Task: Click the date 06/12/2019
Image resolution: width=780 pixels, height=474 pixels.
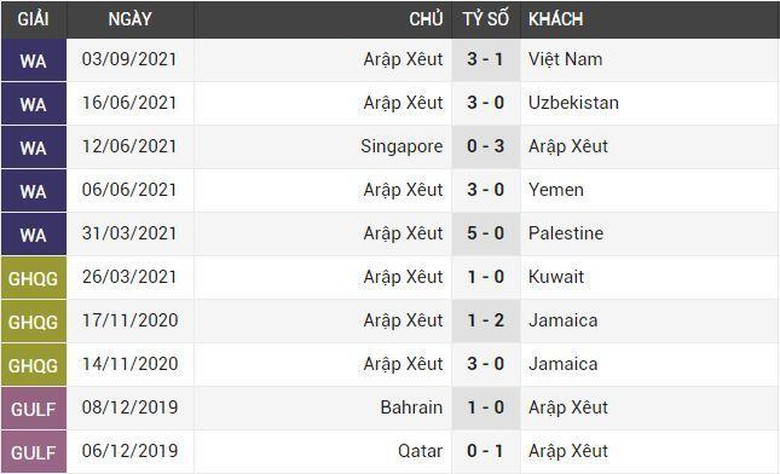Action: pos(129,451)
